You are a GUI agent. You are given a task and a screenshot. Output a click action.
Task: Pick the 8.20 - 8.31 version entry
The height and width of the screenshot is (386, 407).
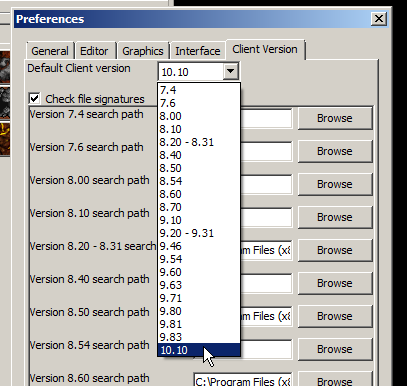pyautogui.click(x=199, y=142)
